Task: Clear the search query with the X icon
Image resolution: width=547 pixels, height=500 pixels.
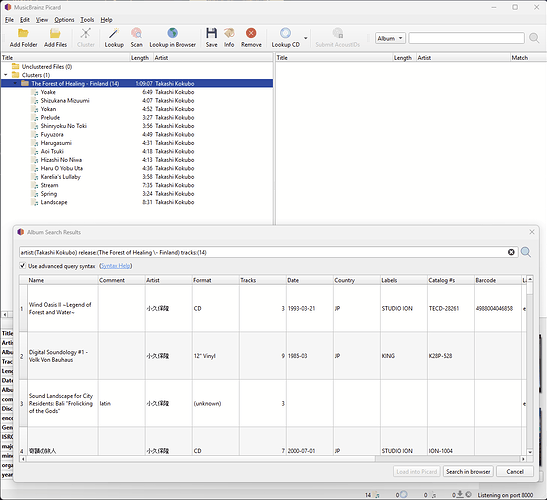Action: 511,252
